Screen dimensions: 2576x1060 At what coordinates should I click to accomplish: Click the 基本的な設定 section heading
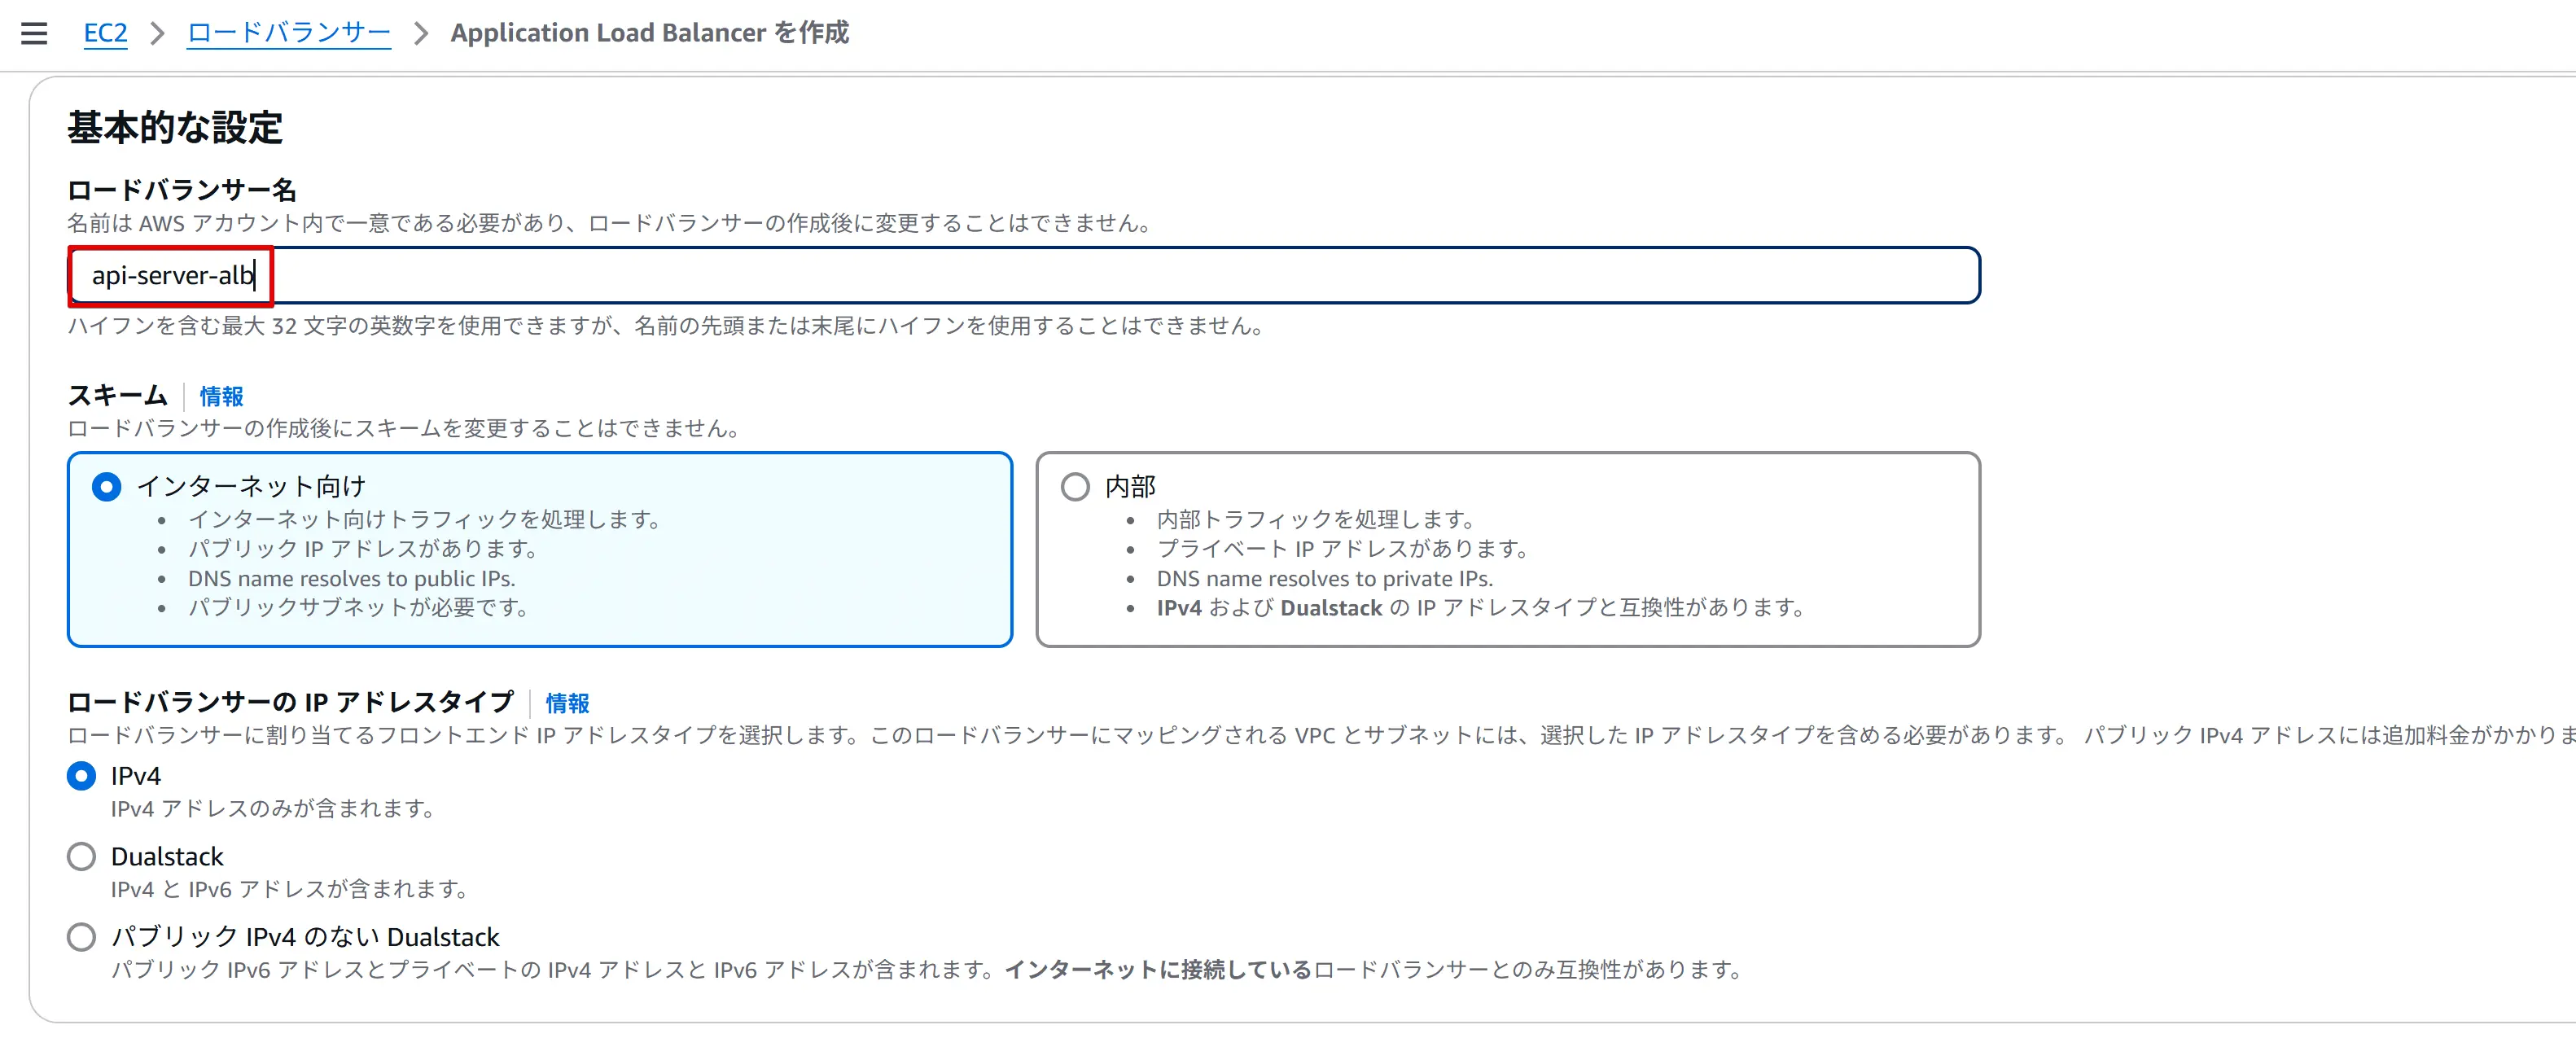175,128
